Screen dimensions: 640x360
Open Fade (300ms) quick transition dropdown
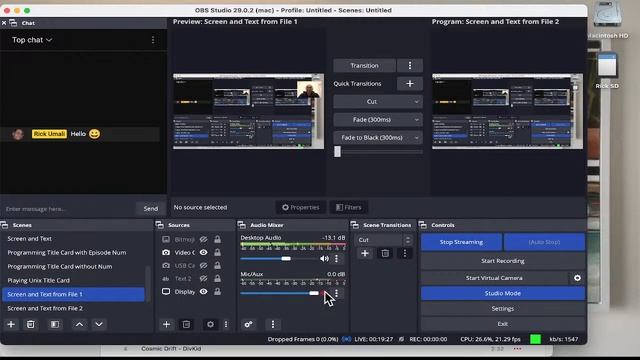click(378, 120)
